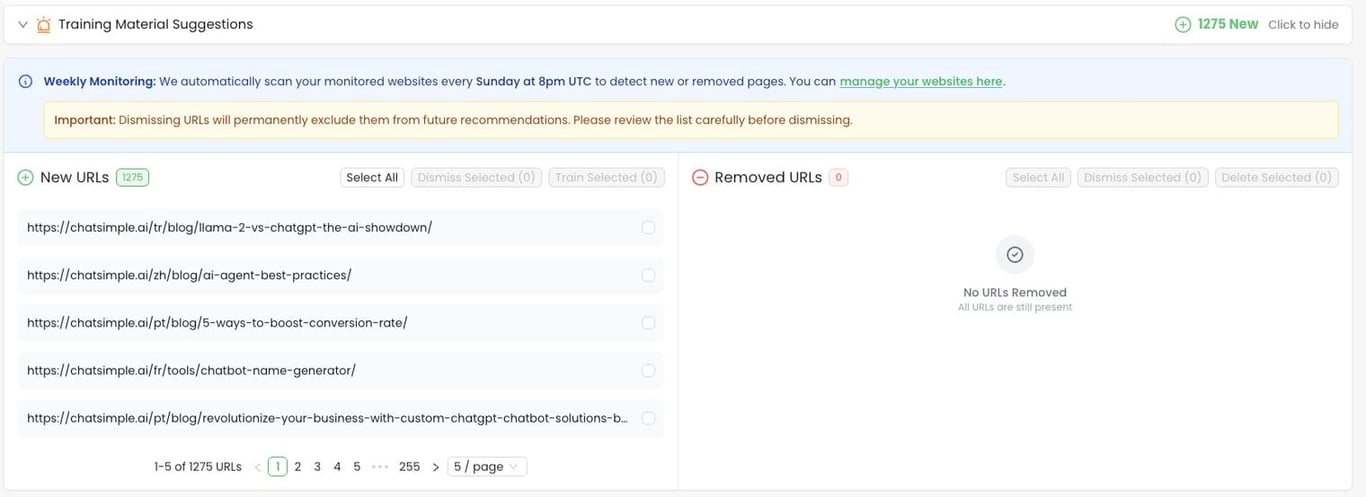Check the llama-2-vs-chatgpt URL checkbox

pyautogui.click(x=648, y=228)
